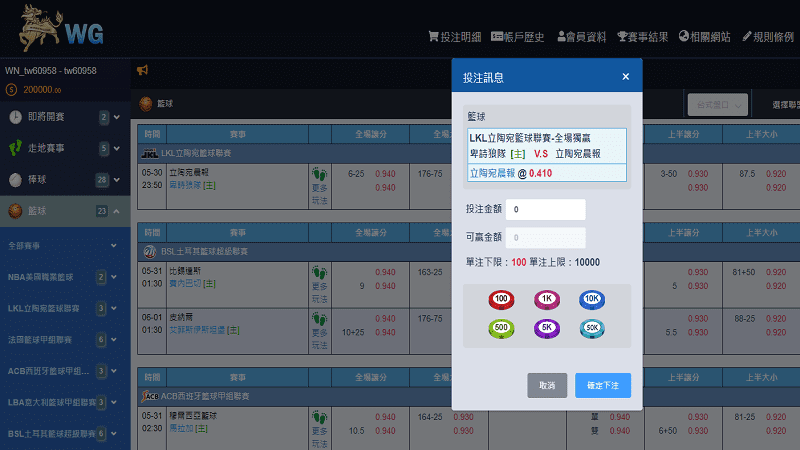
Task: Click 立陶宛晨報 selection in bet slip
Action: 492,173
